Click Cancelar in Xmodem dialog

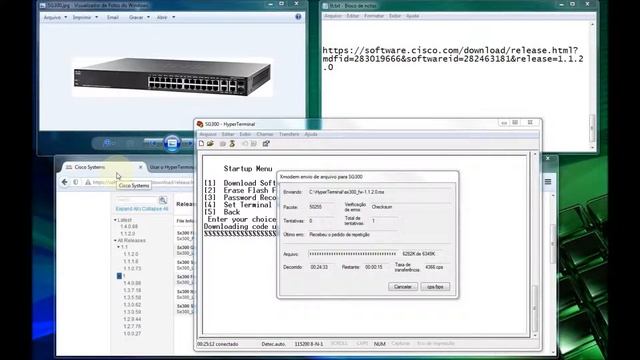pos(403,287)
